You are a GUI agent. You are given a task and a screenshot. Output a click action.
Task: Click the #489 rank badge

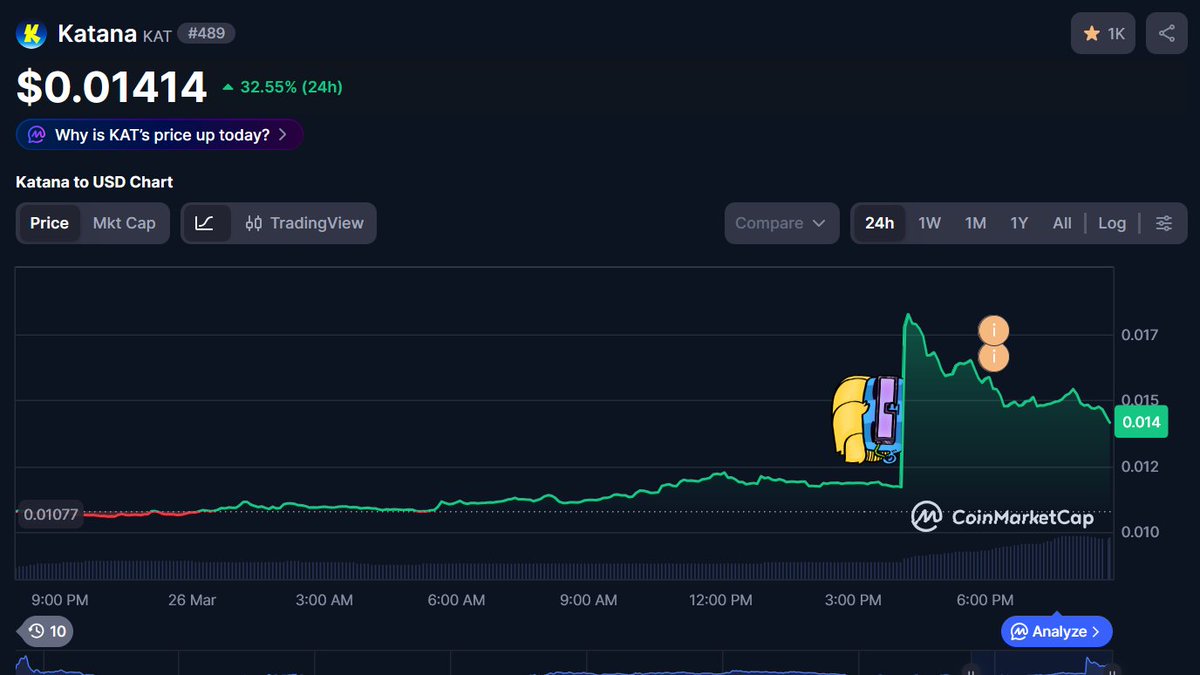click(x=207, y=33)
